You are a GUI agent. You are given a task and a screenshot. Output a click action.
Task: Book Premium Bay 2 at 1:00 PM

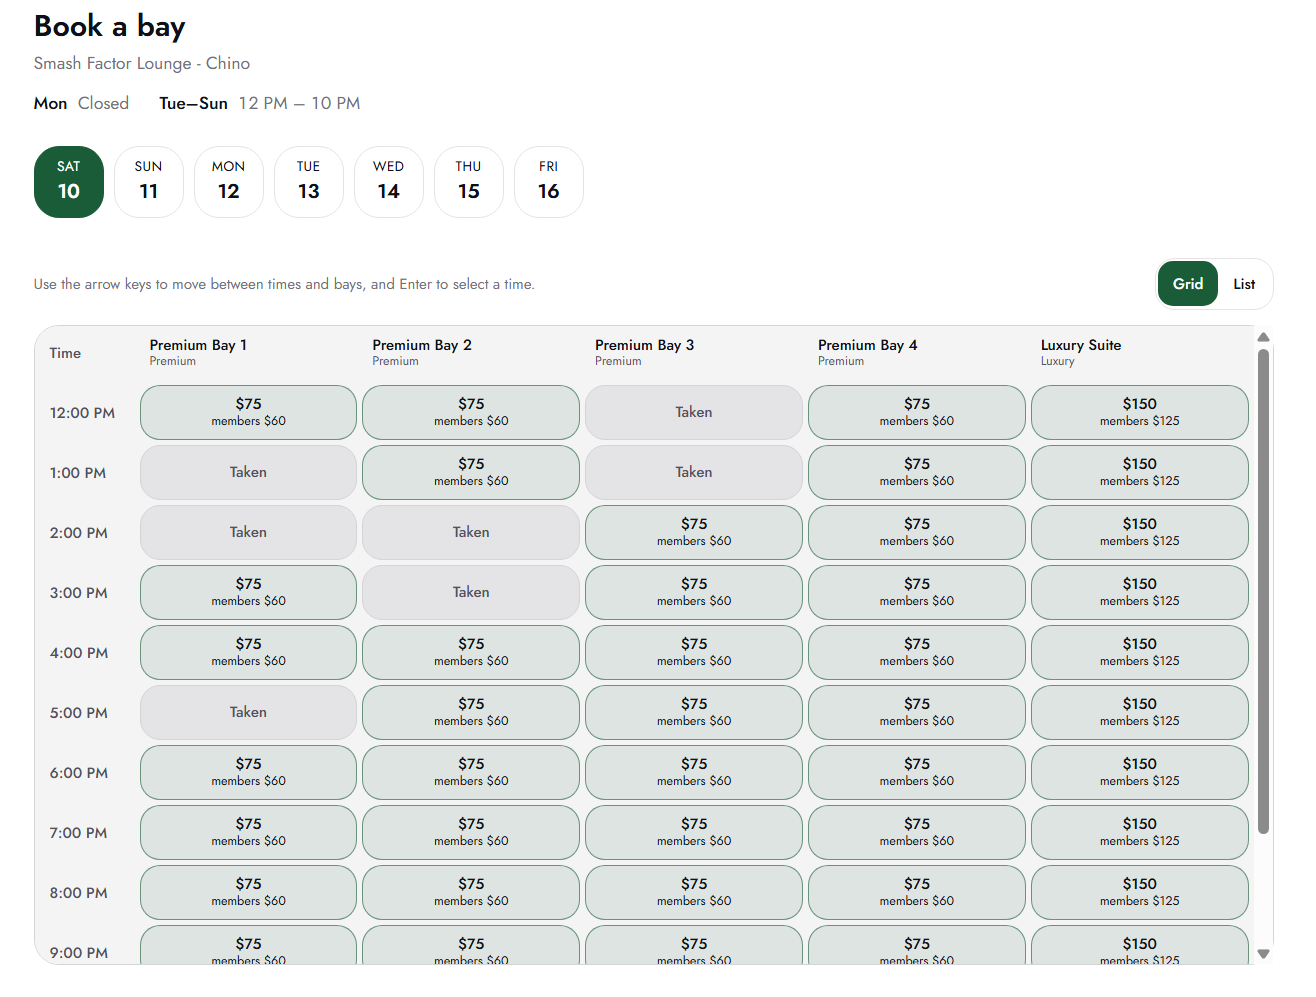tap(471, 472)
